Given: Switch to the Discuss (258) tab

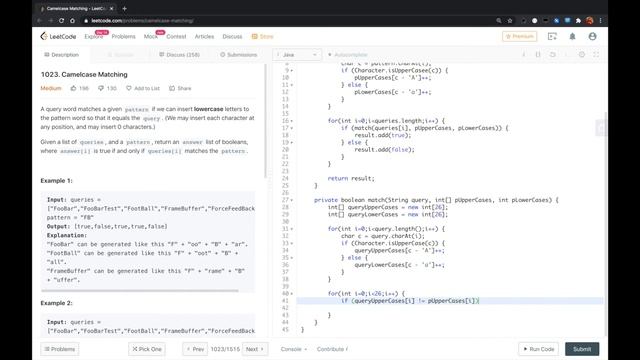Looking at the screenshot, I should click(179, 55).
